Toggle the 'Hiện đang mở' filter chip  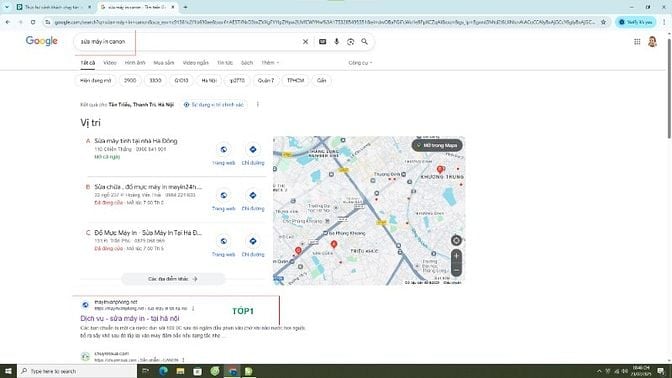(x=96, y=81)
